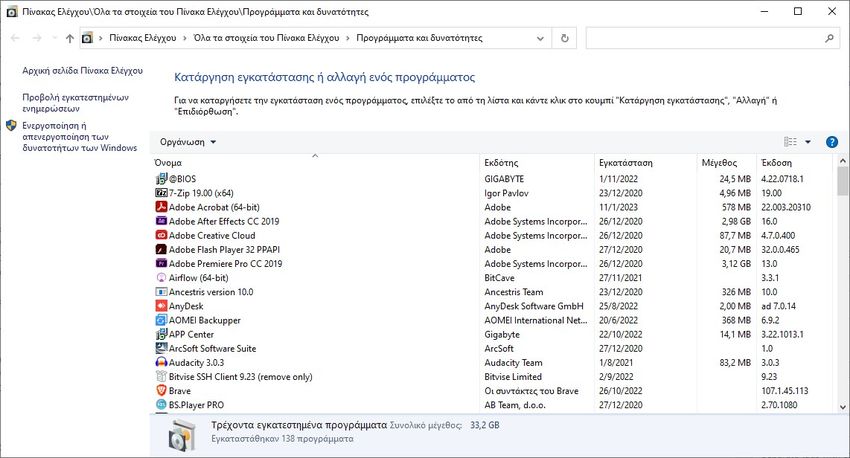850x458 pixels.
Task: Click the Προγράμματα και δυνατότητες breadcrumb
Action: point(419,38)
